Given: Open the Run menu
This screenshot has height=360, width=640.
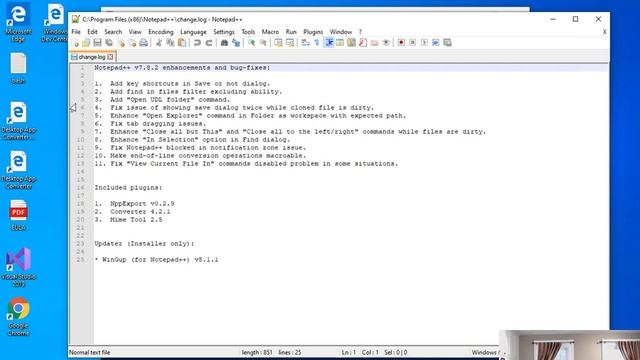Looking at the screenshot, I should (x=291, y=32).
